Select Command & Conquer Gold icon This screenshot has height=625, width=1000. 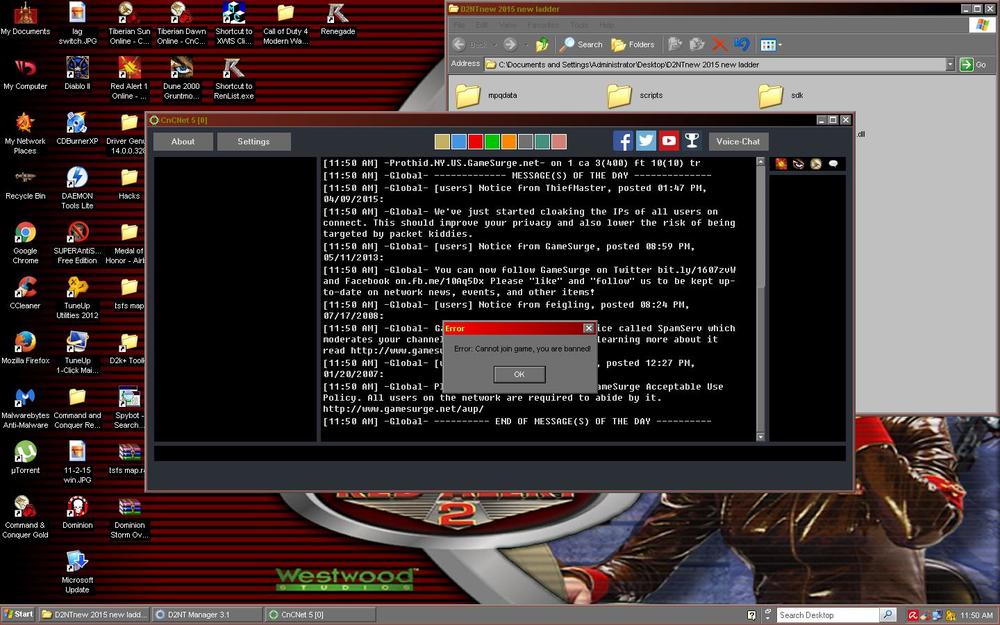pos(25,517)
